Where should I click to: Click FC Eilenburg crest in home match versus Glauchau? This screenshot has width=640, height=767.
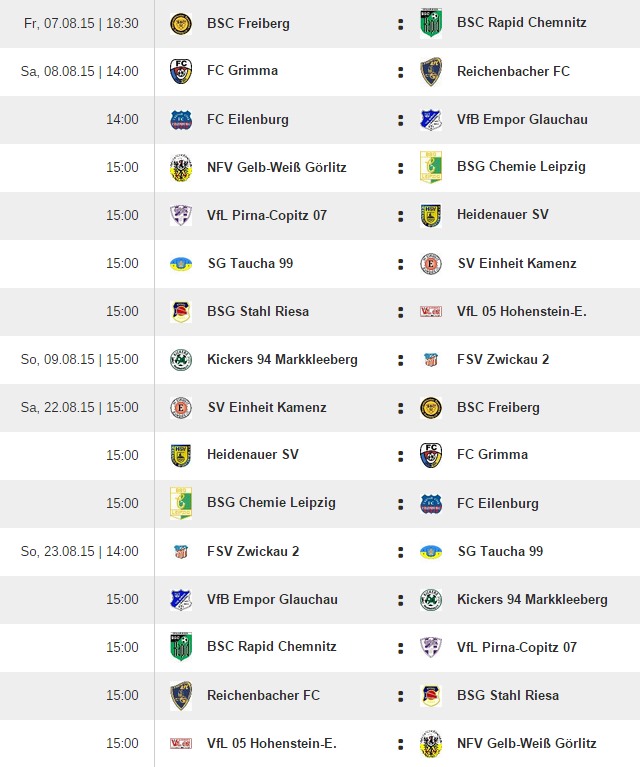tap(181, 119)
